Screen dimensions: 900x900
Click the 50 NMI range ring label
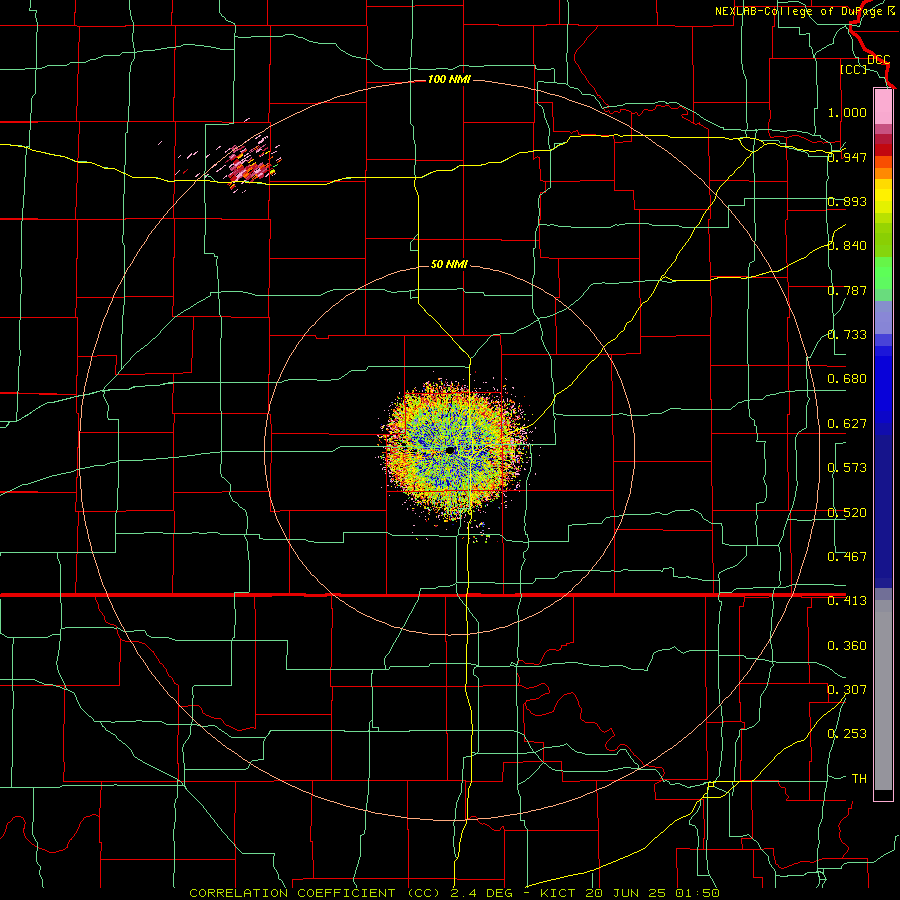tap(449, 264)
